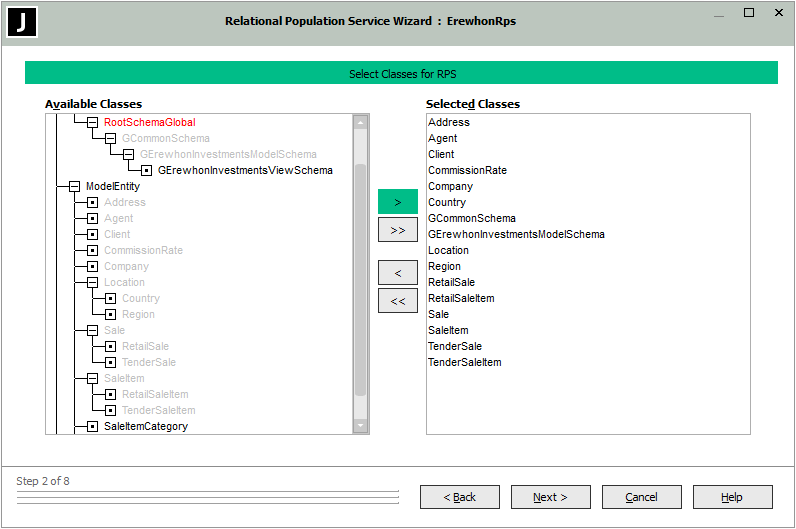
Task: Select SaleItemCategory in Available Classes
Action: tap(146, 427)
